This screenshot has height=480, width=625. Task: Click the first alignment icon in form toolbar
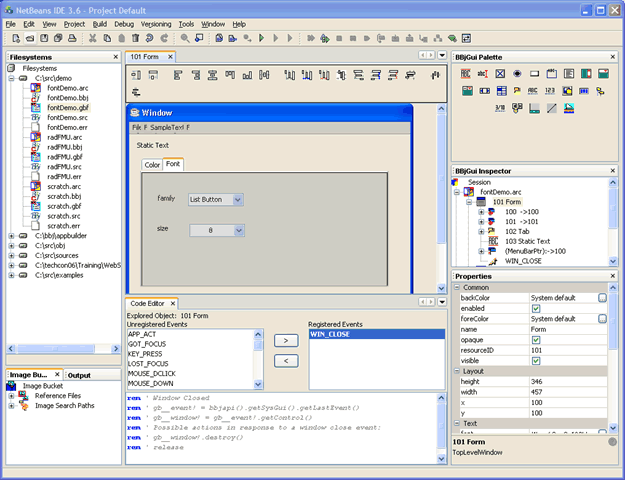136,75
